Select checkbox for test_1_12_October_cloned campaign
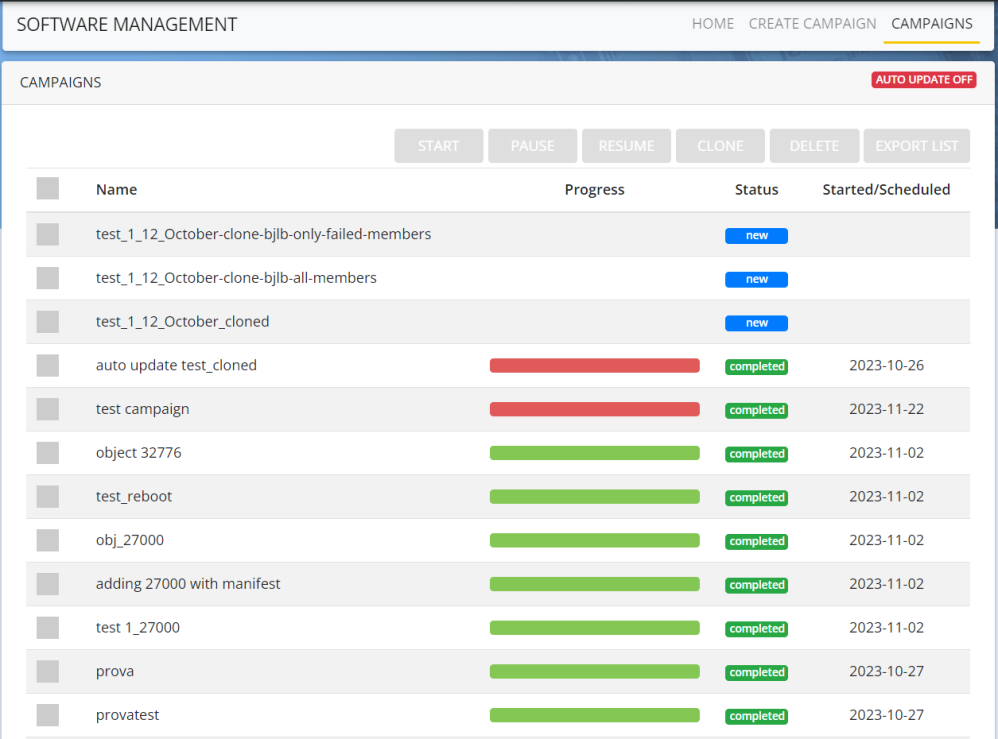Image resolution: width=998 pixels, height=739 pixels. [48, 322]
